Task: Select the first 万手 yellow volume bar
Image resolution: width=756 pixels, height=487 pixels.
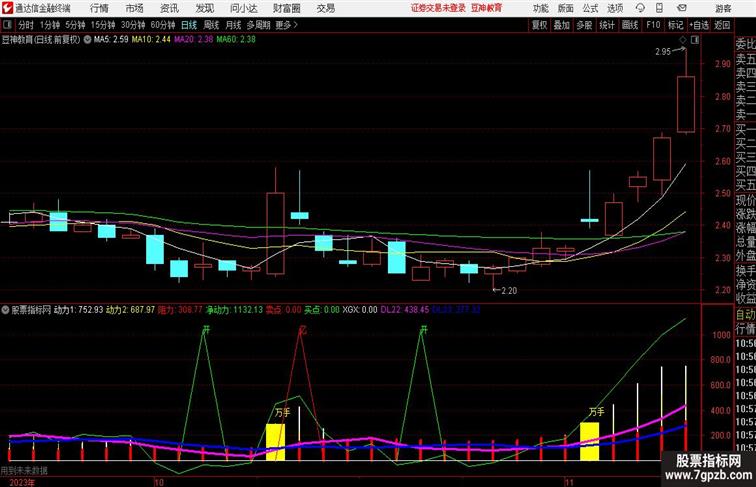Action: (275, 442)
